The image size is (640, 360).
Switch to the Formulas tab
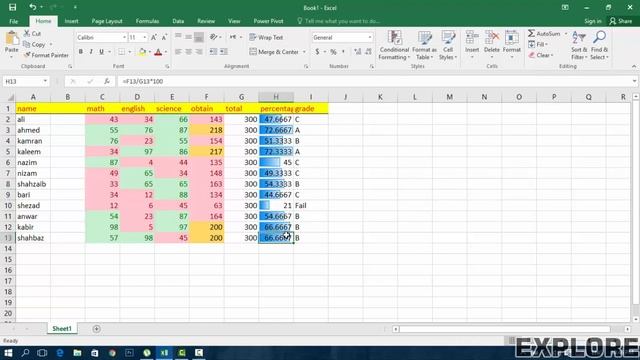point(147,21)
